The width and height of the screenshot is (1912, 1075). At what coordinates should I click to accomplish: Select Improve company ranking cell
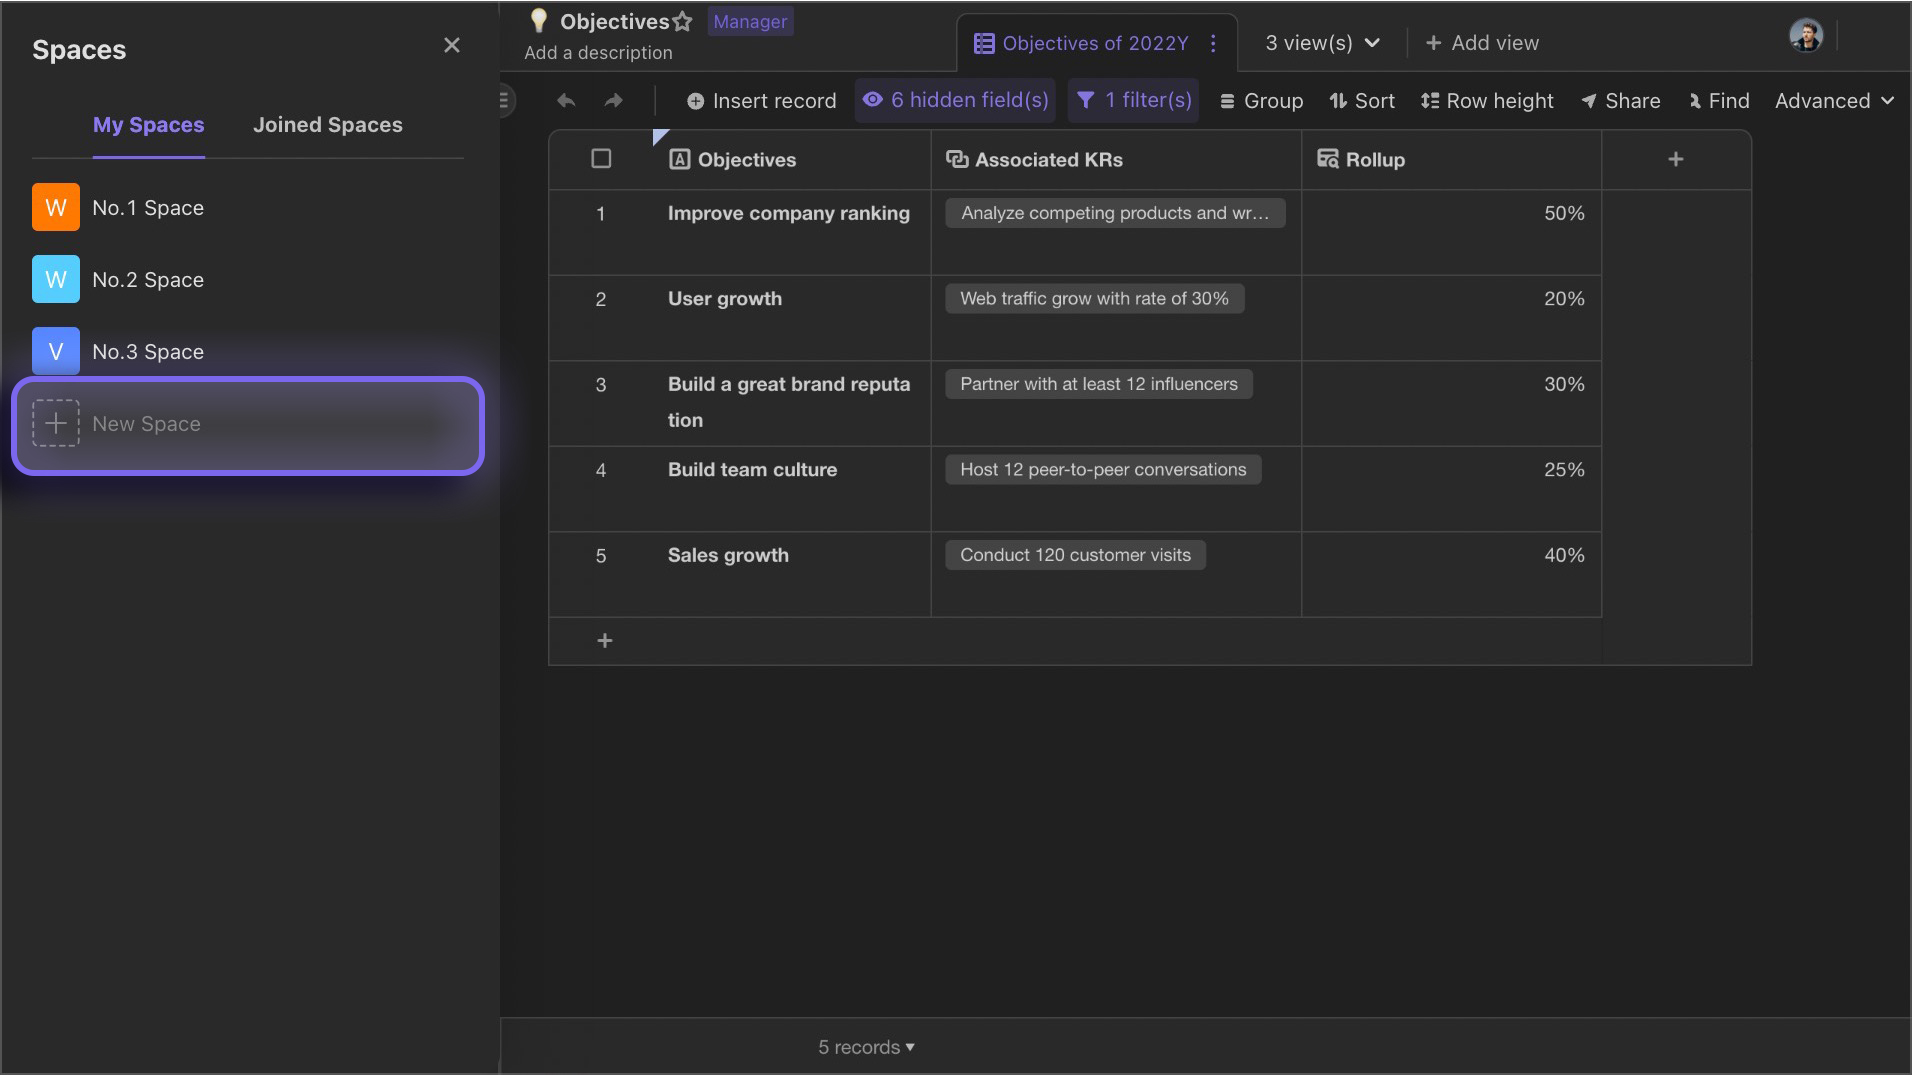tap(791, 233)
